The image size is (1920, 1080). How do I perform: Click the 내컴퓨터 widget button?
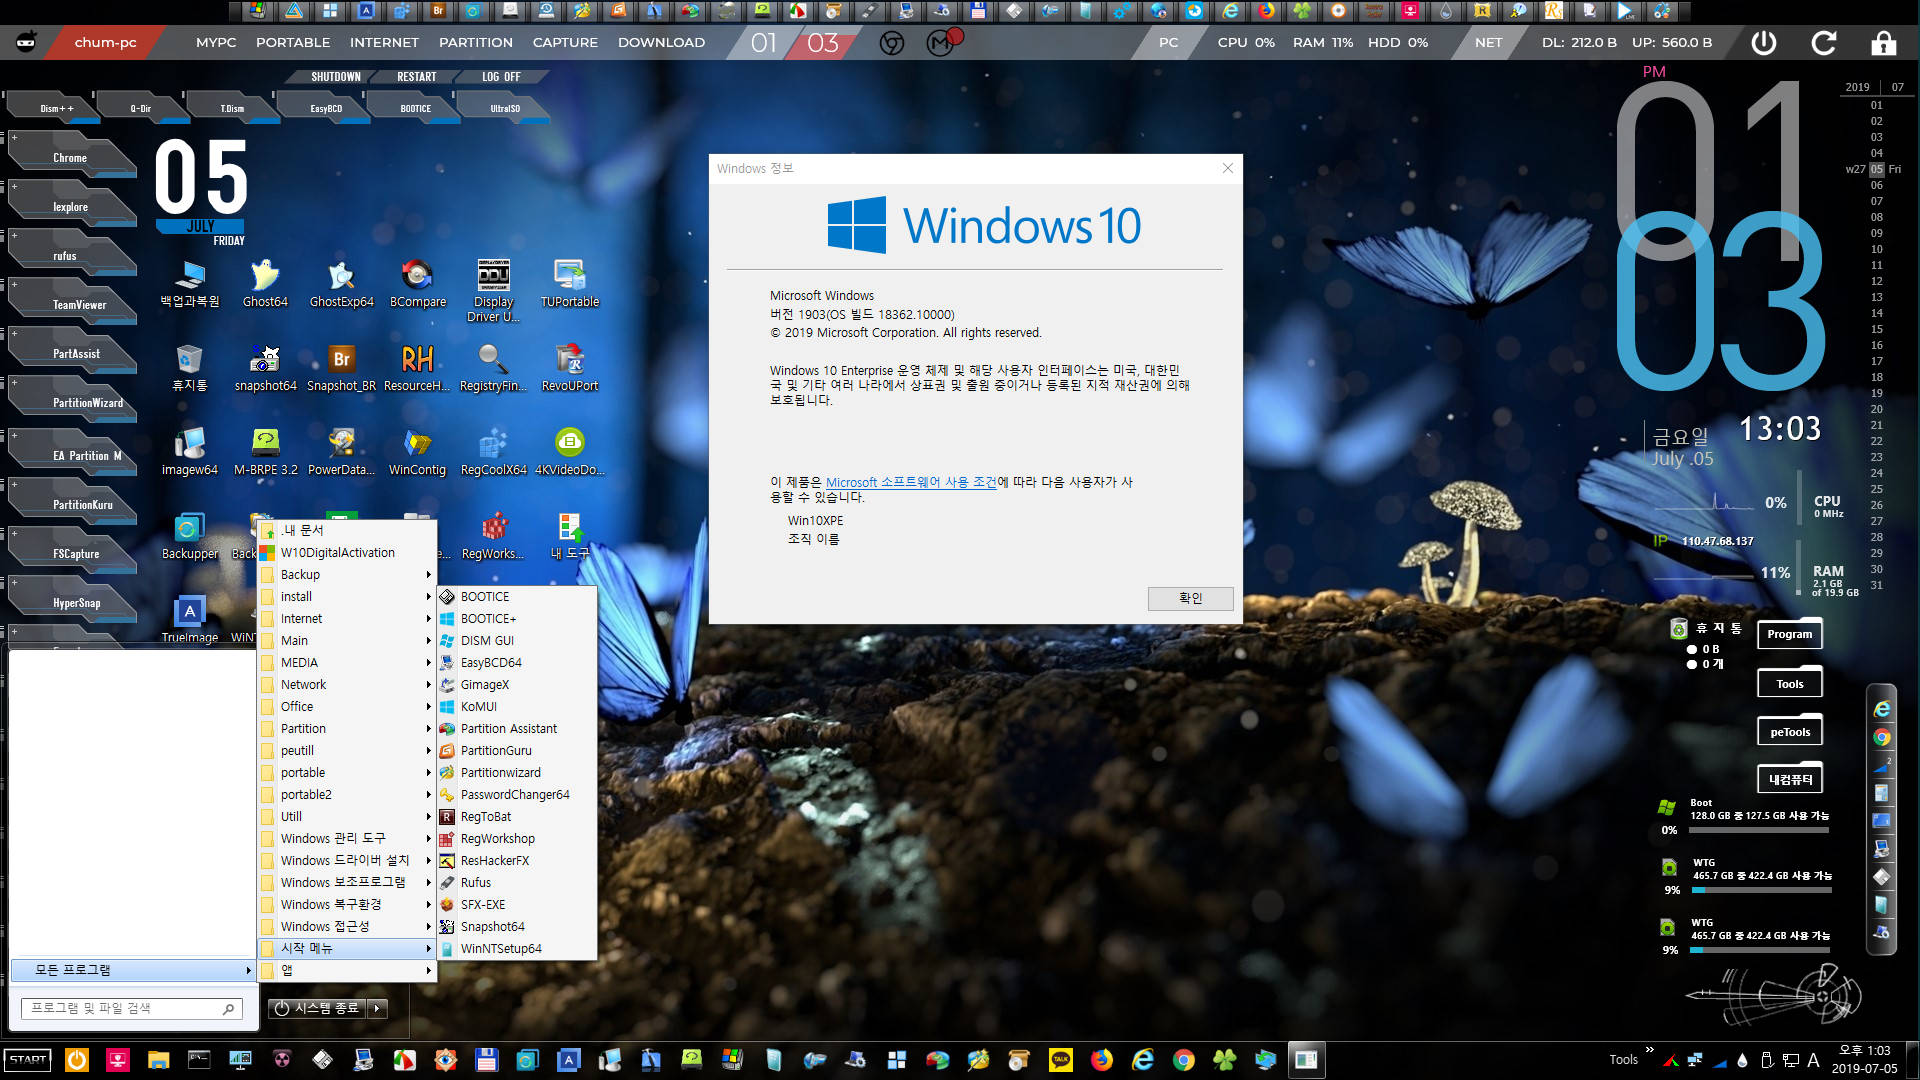(1790, 780)
